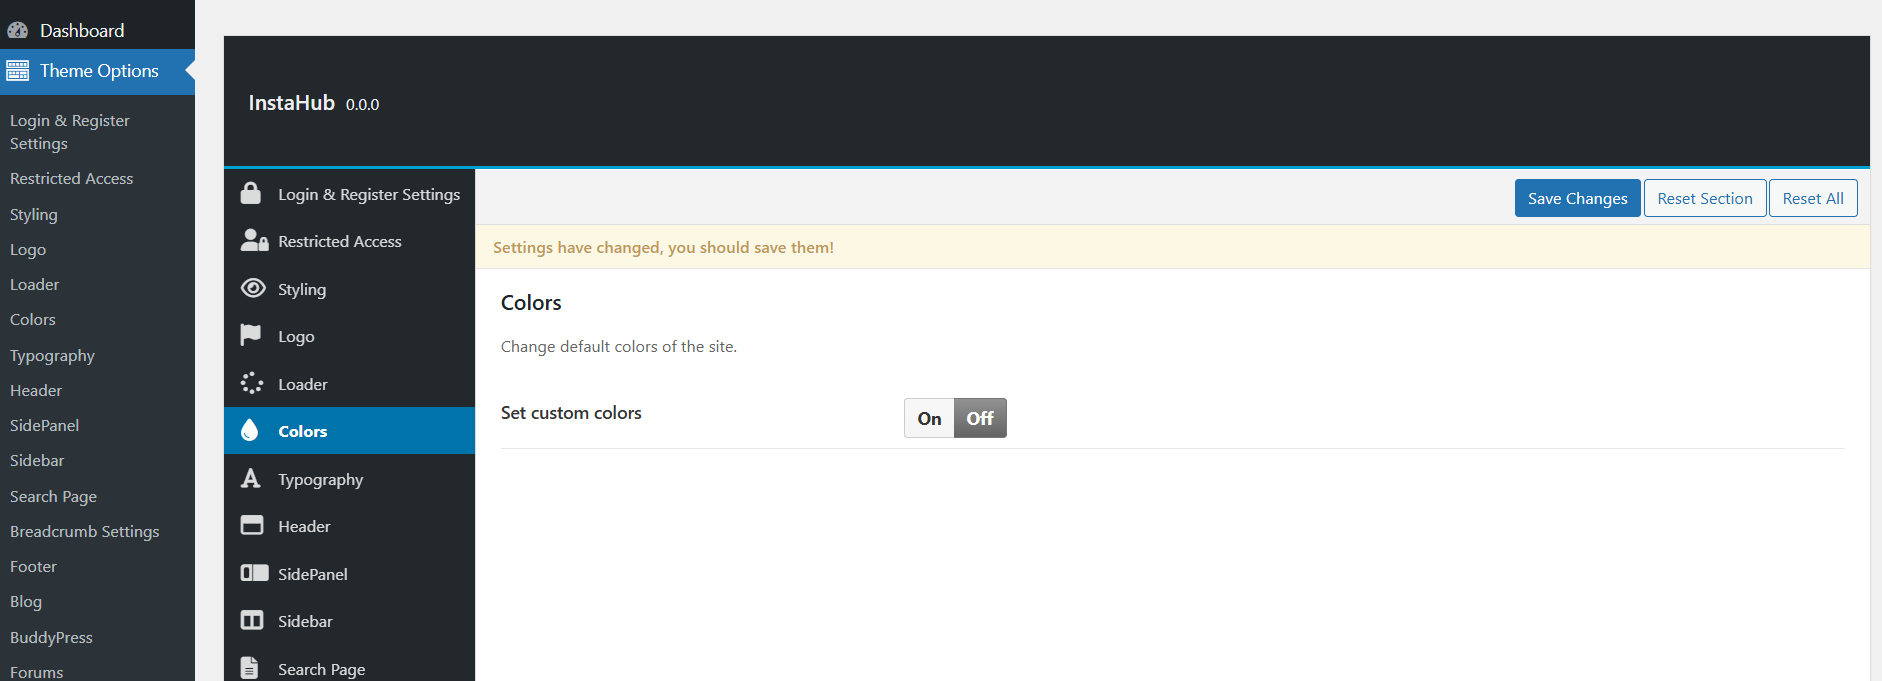This screenshot has width=1882, height=681.
Task: Click the lock icon for Login & Register Settings
Action: pos(251,193)
